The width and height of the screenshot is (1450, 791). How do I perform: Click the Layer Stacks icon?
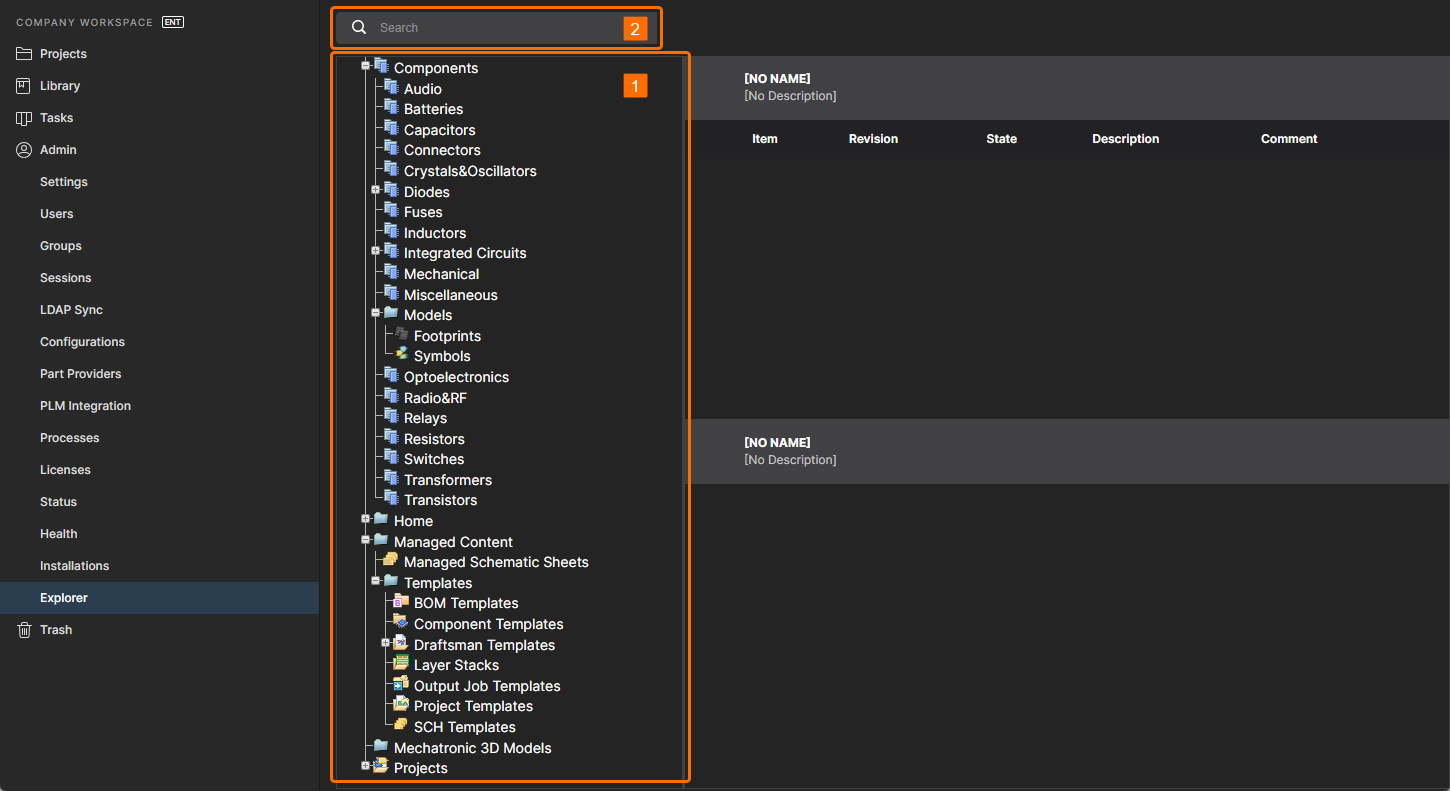point(401,664)
